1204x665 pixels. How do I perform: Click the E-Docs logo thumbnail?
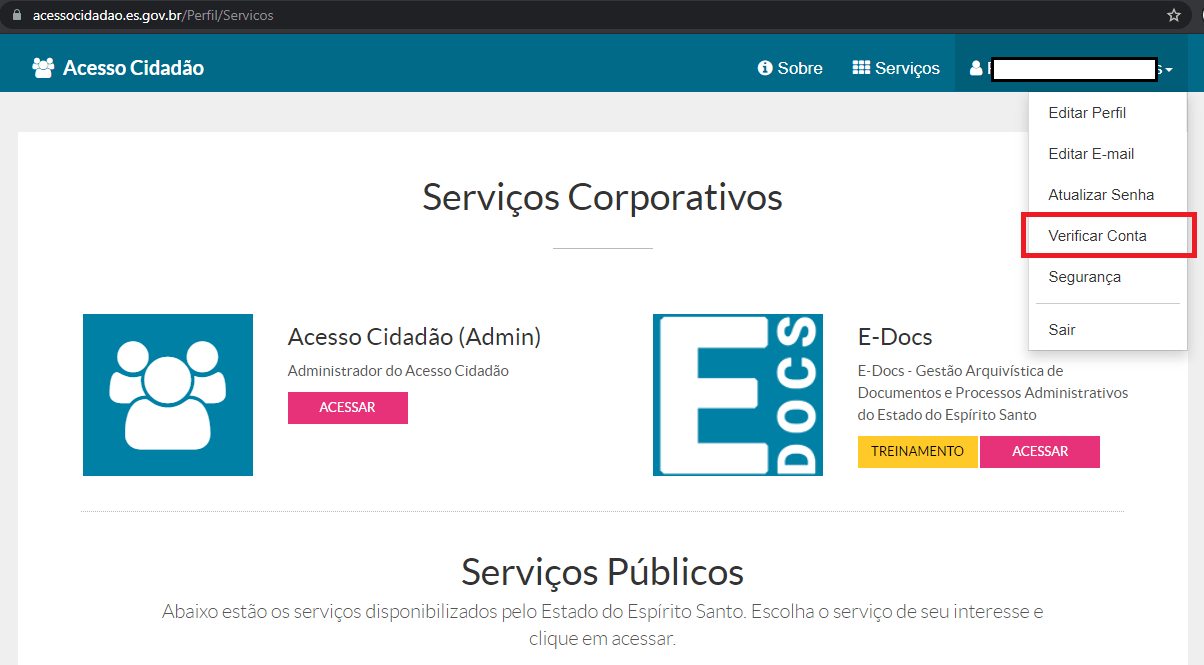(738, 395)
